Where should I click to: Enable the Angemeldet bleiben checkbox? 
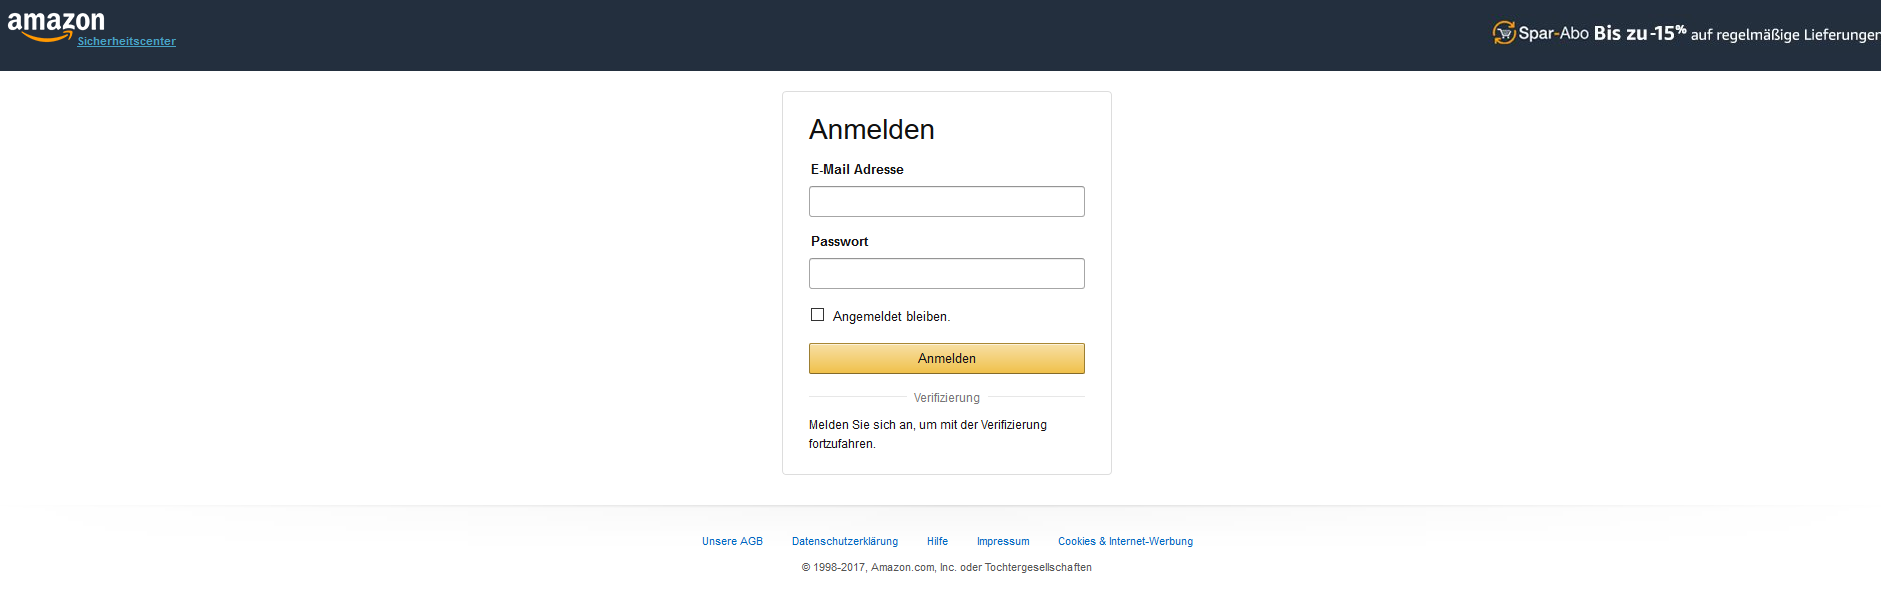point(817,315)
